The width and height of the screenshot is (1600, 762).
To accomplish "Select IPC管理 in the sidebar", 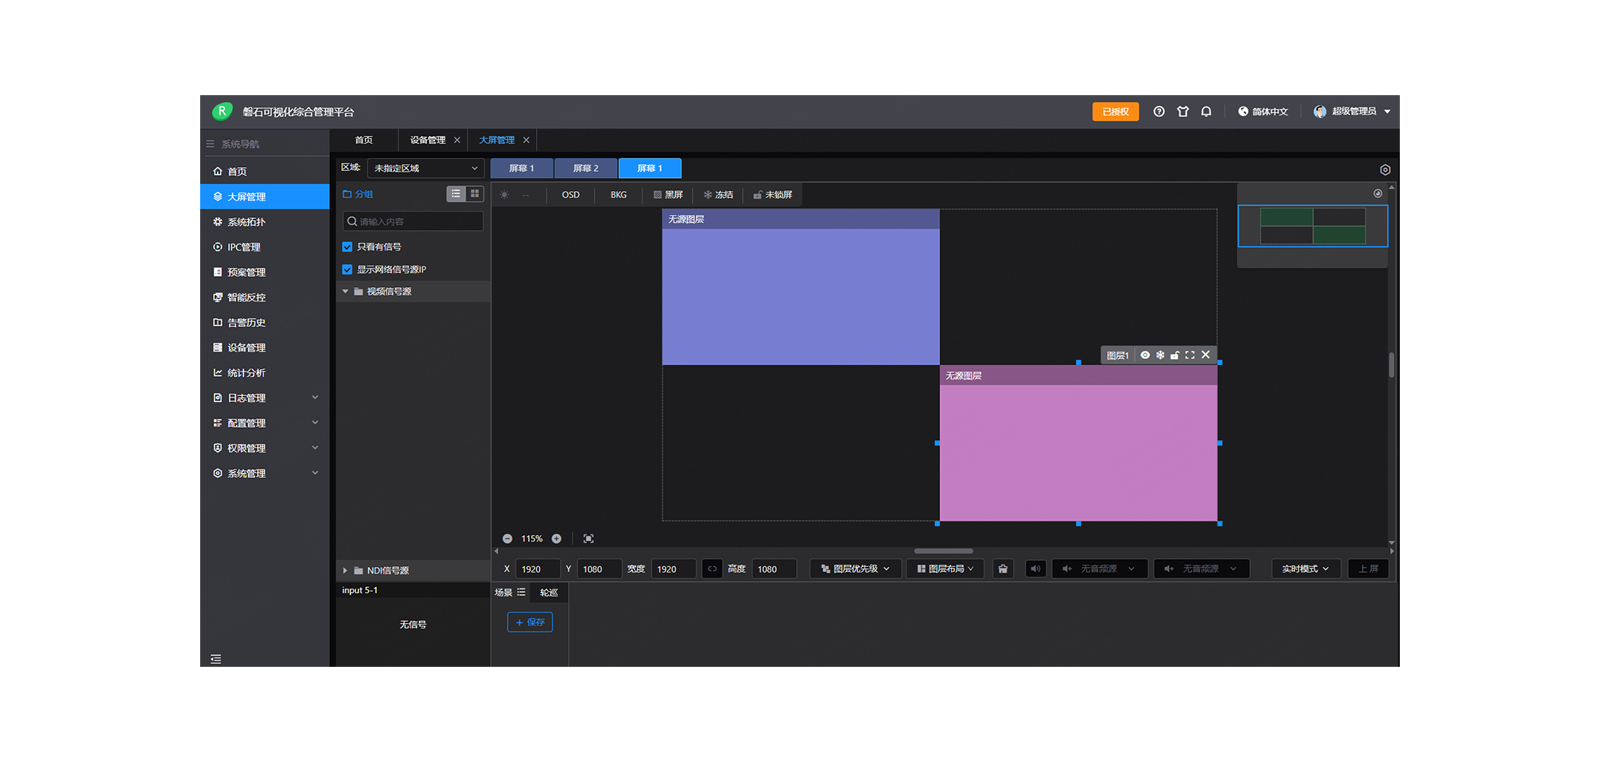I will click(x=265, y=247).
